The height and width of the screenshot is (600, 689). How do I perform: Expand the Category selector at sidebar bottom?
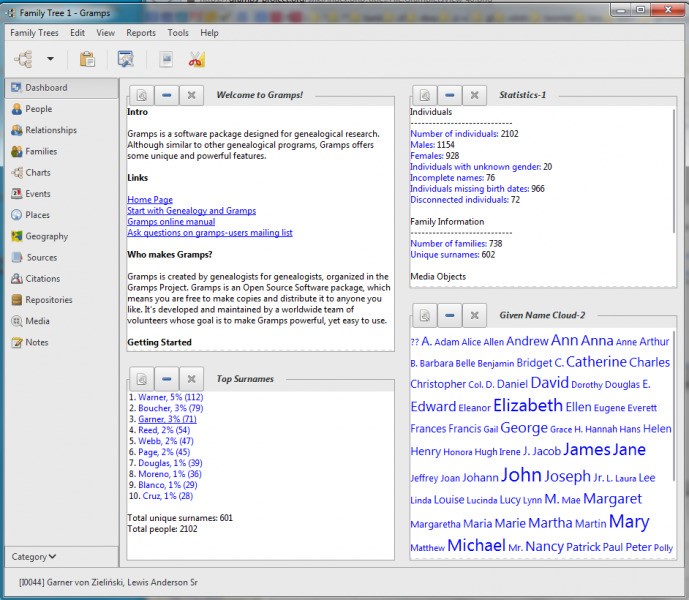(35, 556)
